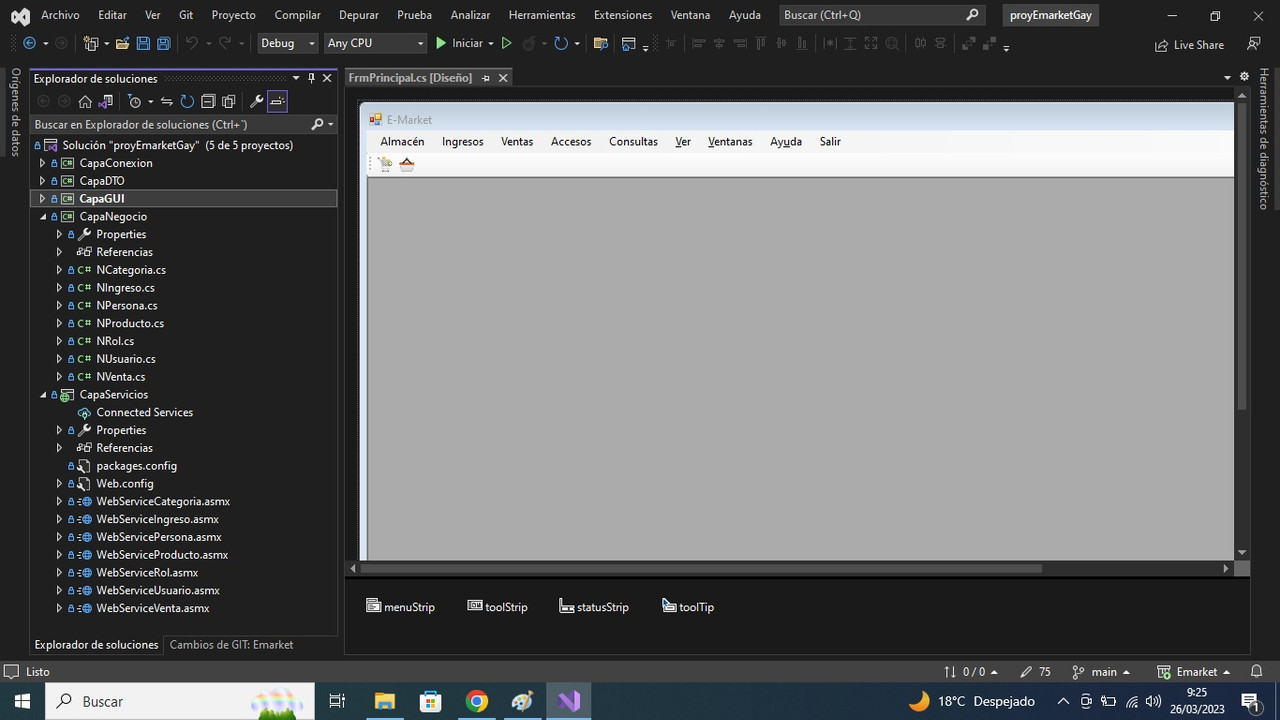This screenshot has width=1280, height=720.
Task: Select WebServiceVenta.asmx in Solution Explorer
Action: click(153, 608)
